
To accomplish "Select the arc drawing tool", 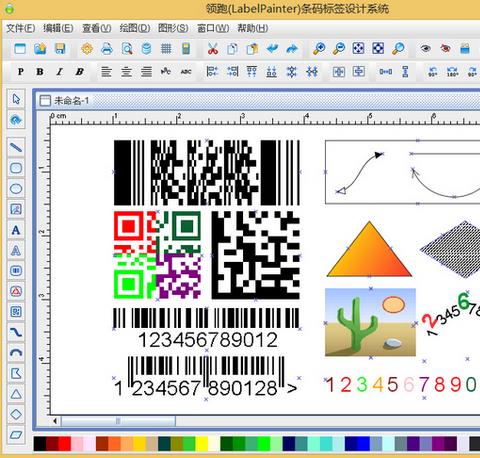I will [16, 353].
